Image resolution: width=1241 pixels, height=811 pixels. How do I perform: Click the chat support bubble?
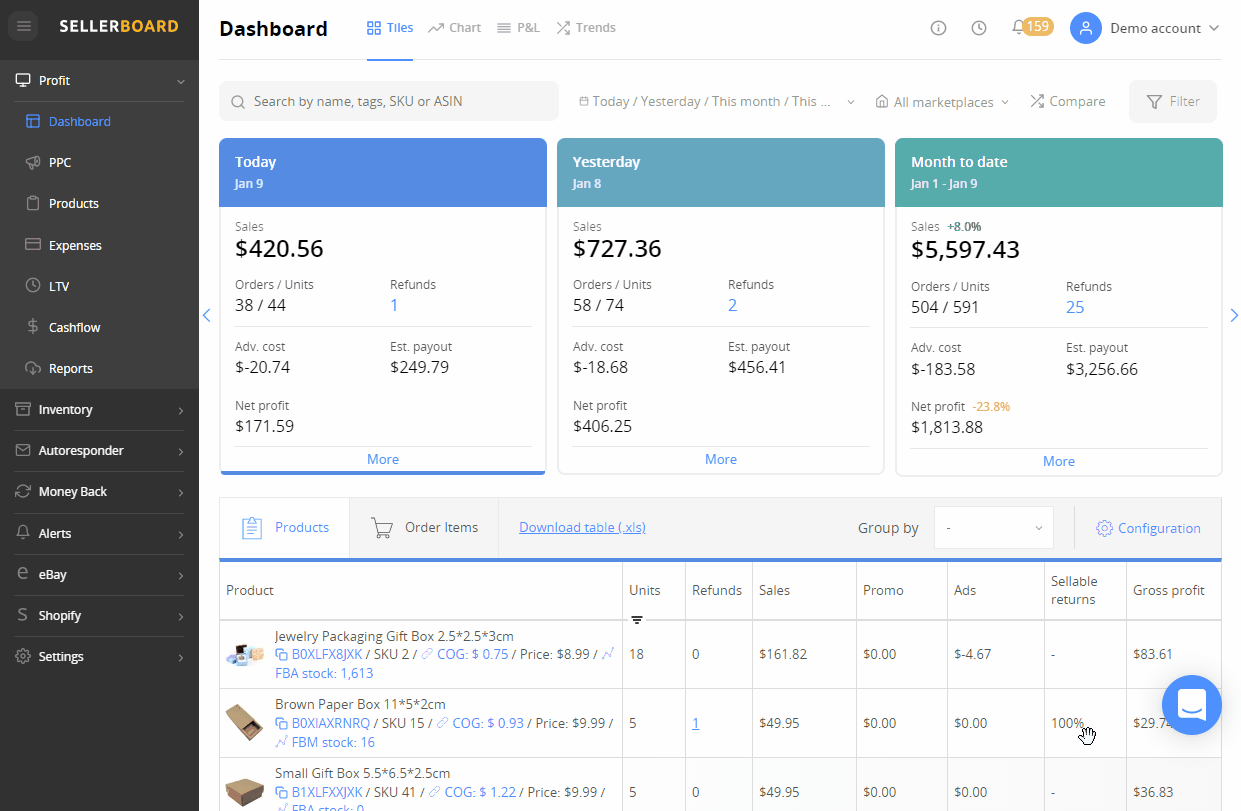coord(1192,705)
